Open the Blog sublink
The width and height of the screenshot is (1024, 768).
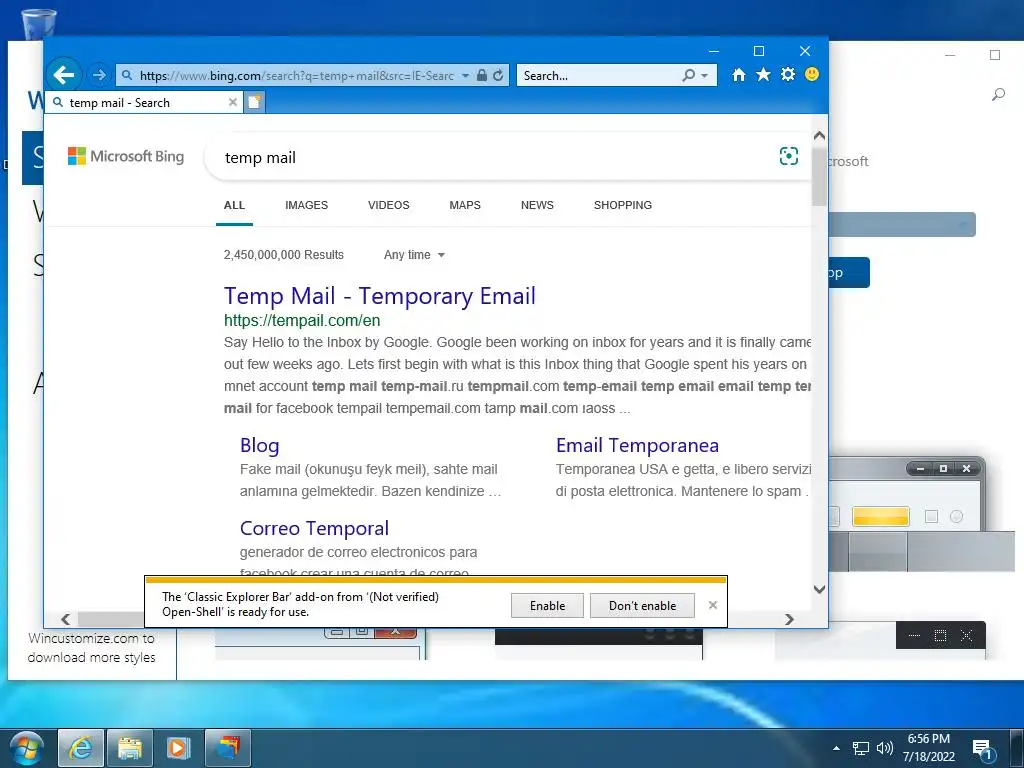[x=259, y=445]
